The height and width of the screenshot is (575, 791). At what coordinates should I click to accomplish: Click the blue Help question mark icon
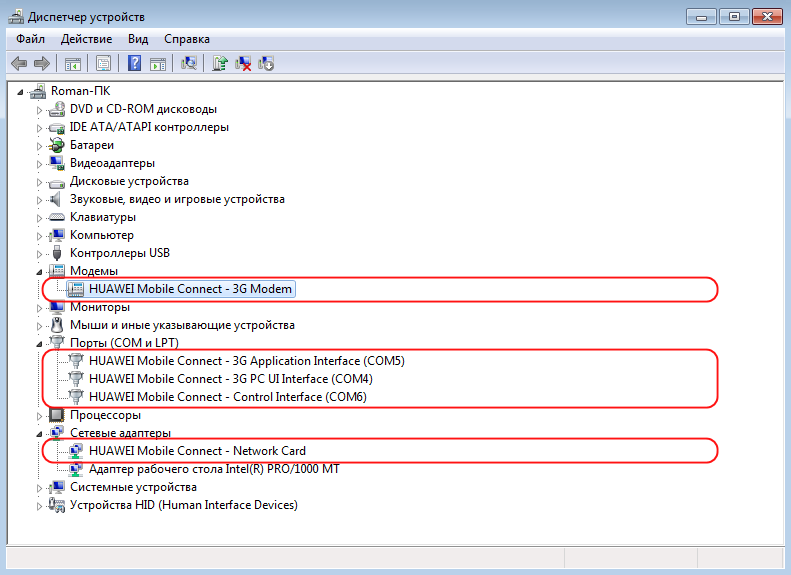[134, 64]
